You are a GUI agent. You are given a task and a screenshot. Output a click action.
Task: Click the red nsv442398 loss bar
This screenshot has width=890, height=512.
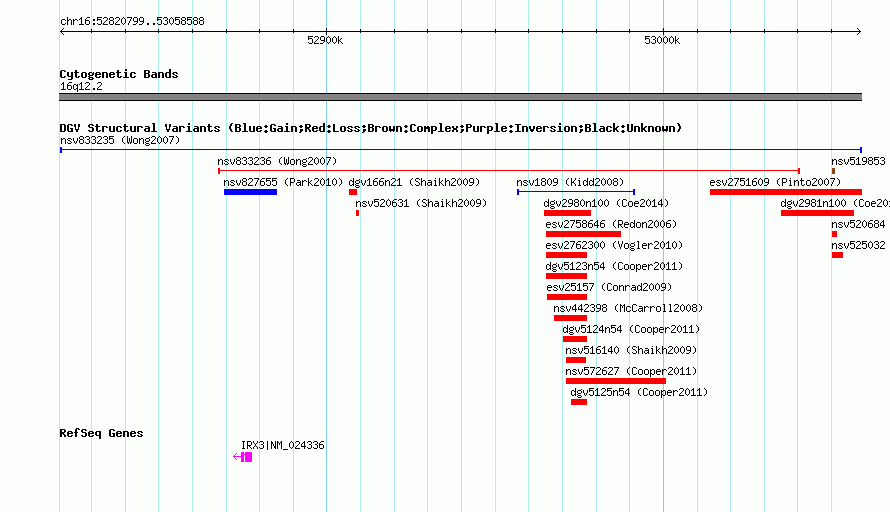click(570, 318)
